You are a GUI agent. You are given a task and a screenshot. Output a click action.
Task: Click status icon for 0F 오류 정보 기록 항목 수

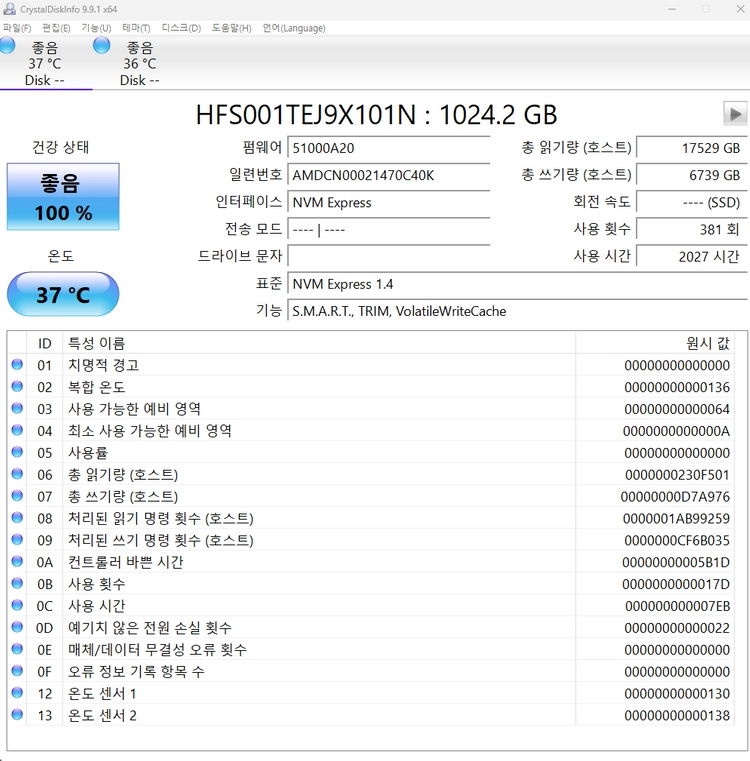tap(17, 671)
